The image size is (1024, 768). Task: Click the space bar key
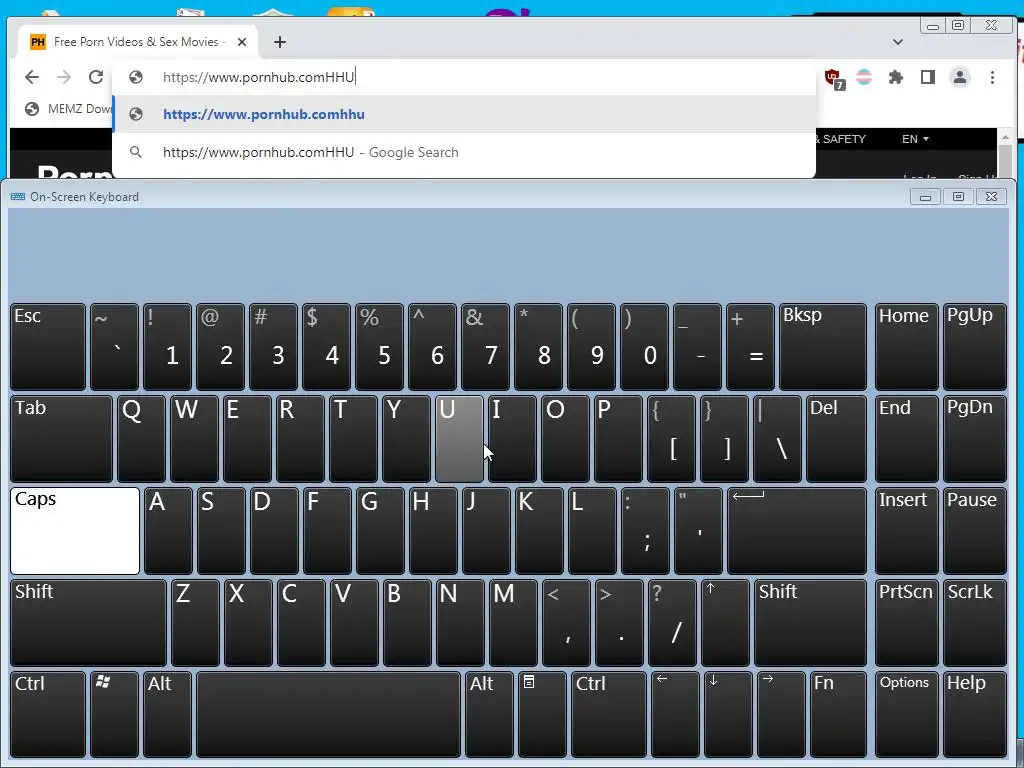(x=328, y=714)
